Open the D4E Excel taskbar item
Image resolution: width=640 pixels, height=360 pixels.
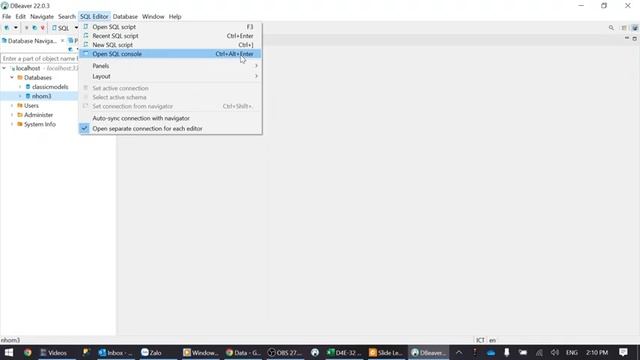coord(344,353)
